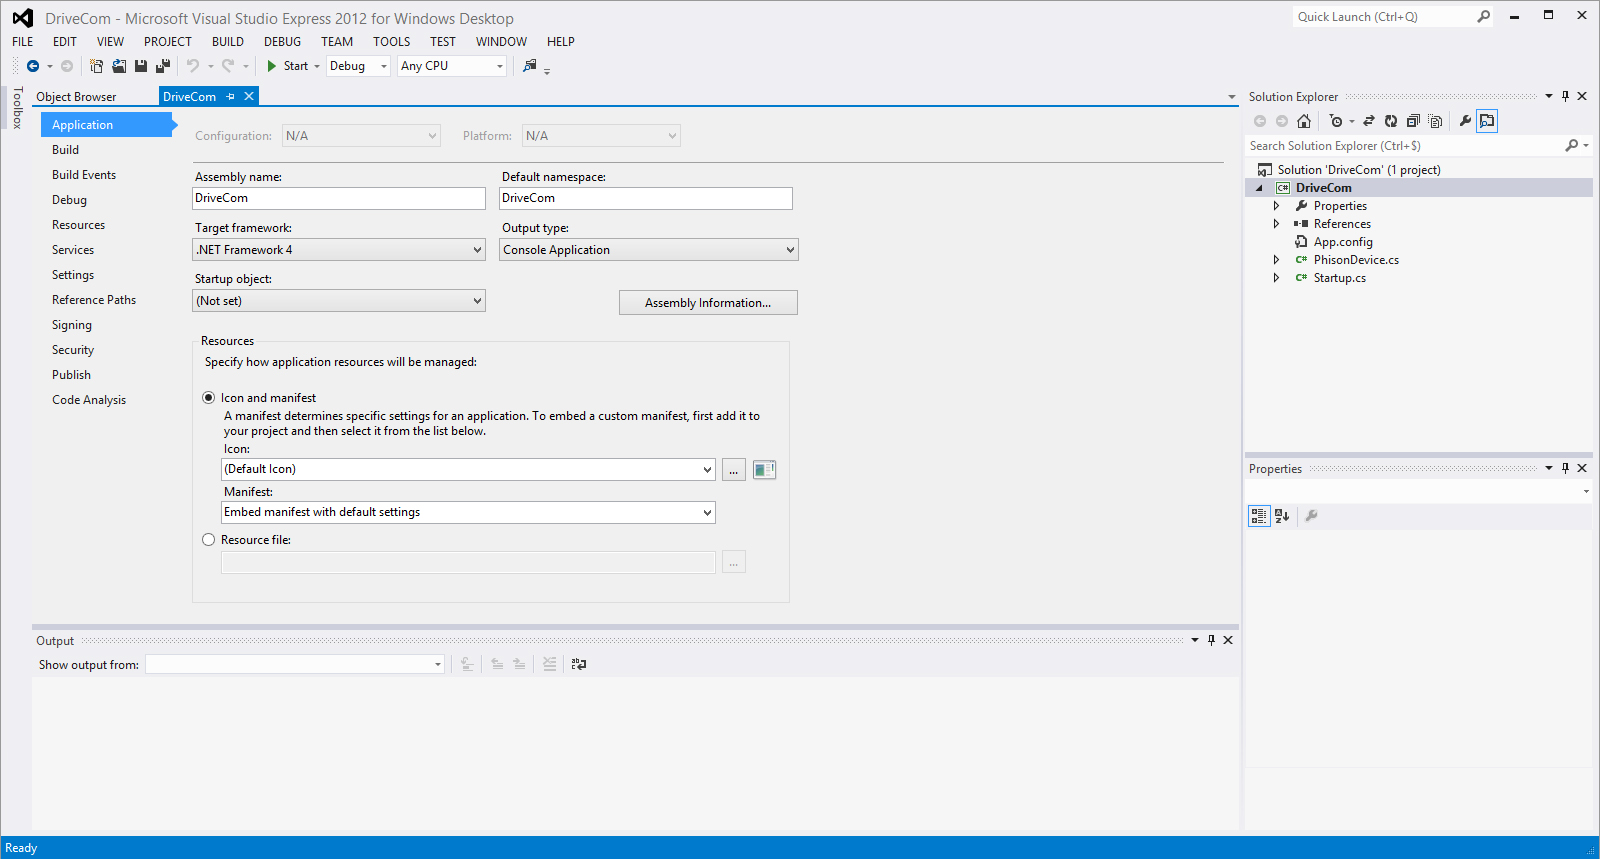Click the Save toolbar icon

point(141,66)
